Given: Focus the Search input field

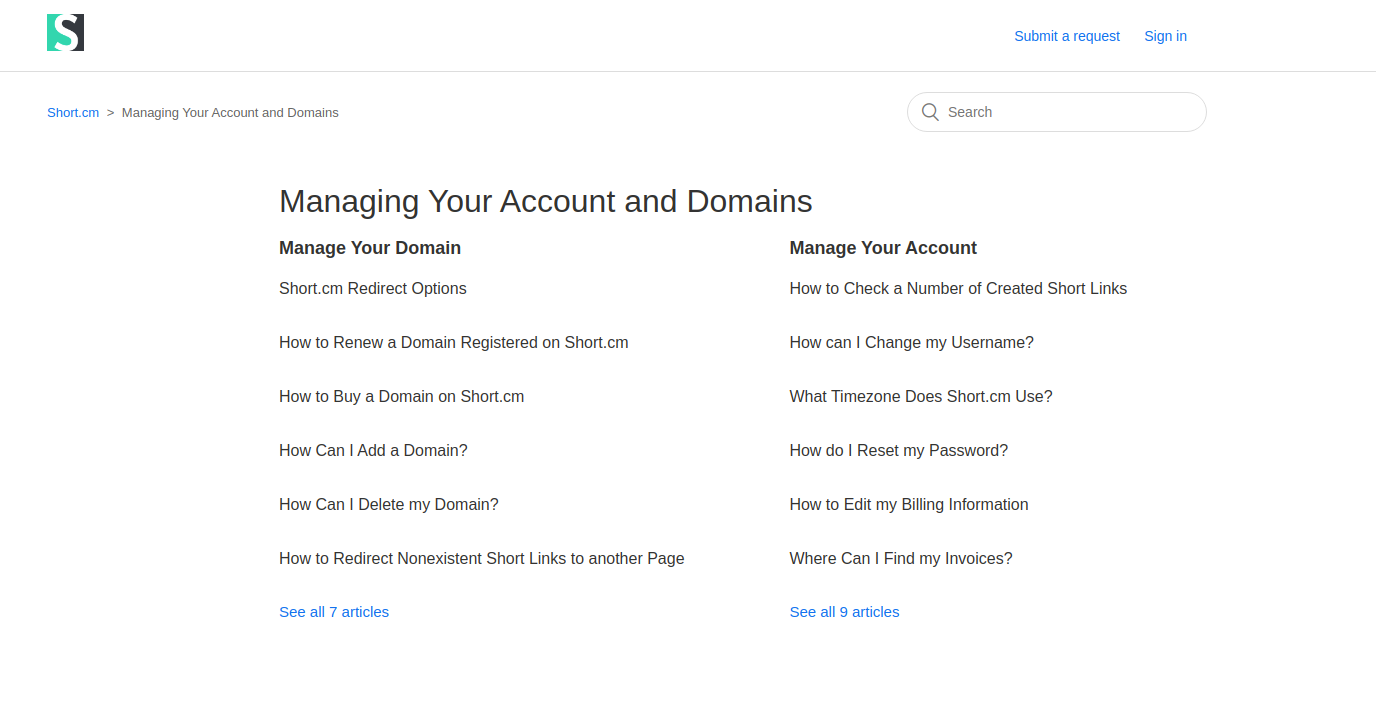Looking at the screenshot, I should tap(1056, 112).
